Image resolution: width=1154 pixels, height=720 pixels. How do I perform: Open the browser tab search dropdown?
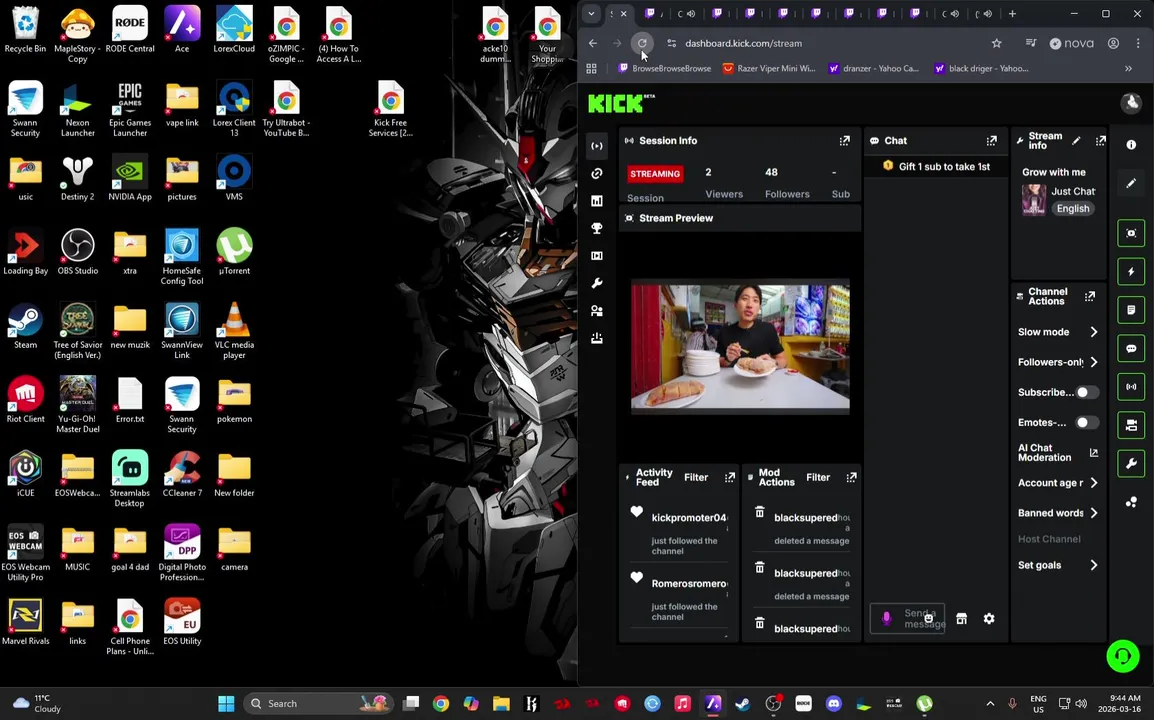pyautogui.click(x=591, y=13)
